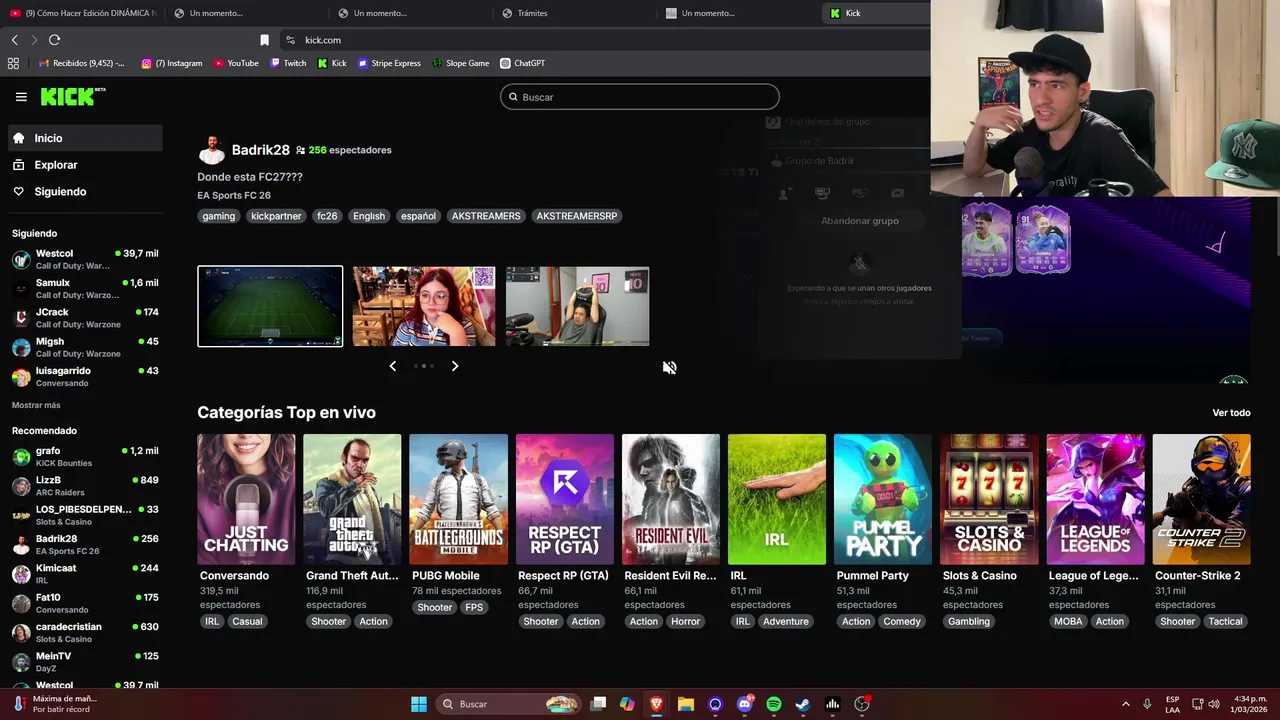
Task: Reload the page with the refresh icon
Action: [x=54, y=40]
